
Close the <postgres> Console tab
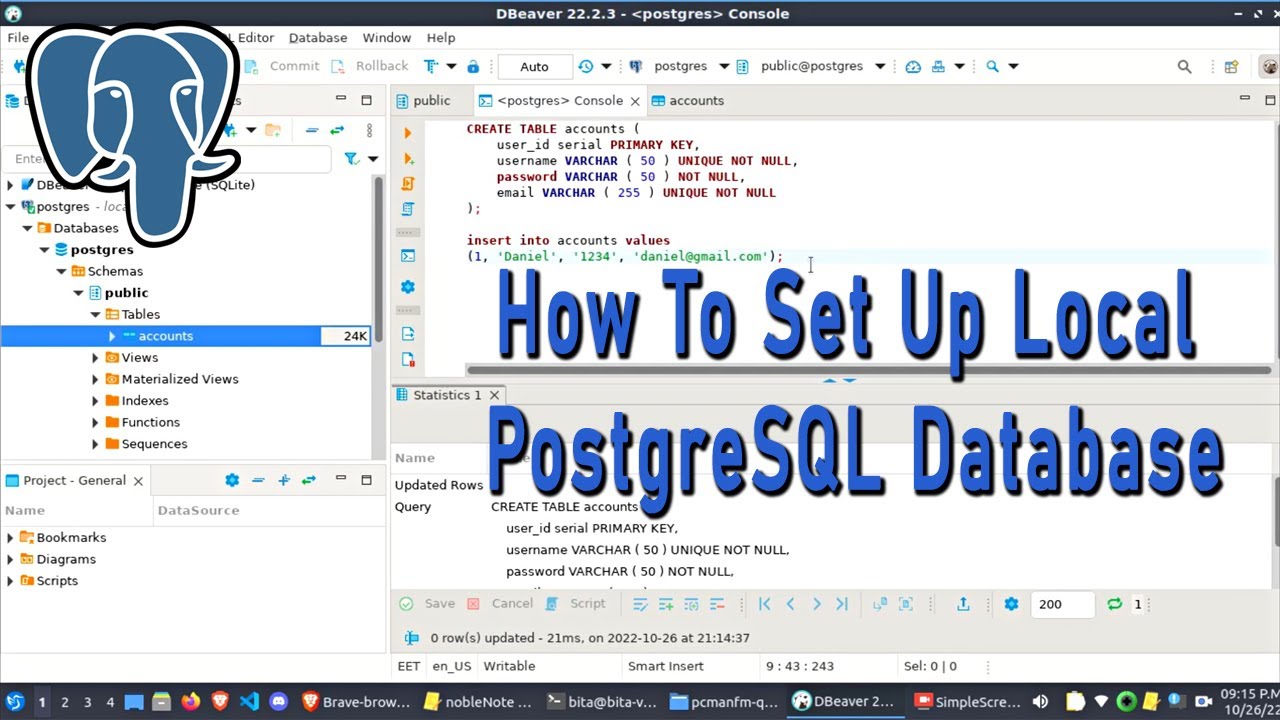(x=633, y=101)
